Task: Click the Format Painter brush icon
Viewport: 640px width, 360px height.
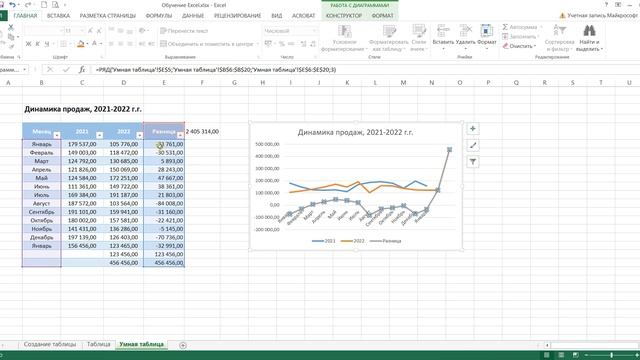Action: pos(11,47)
